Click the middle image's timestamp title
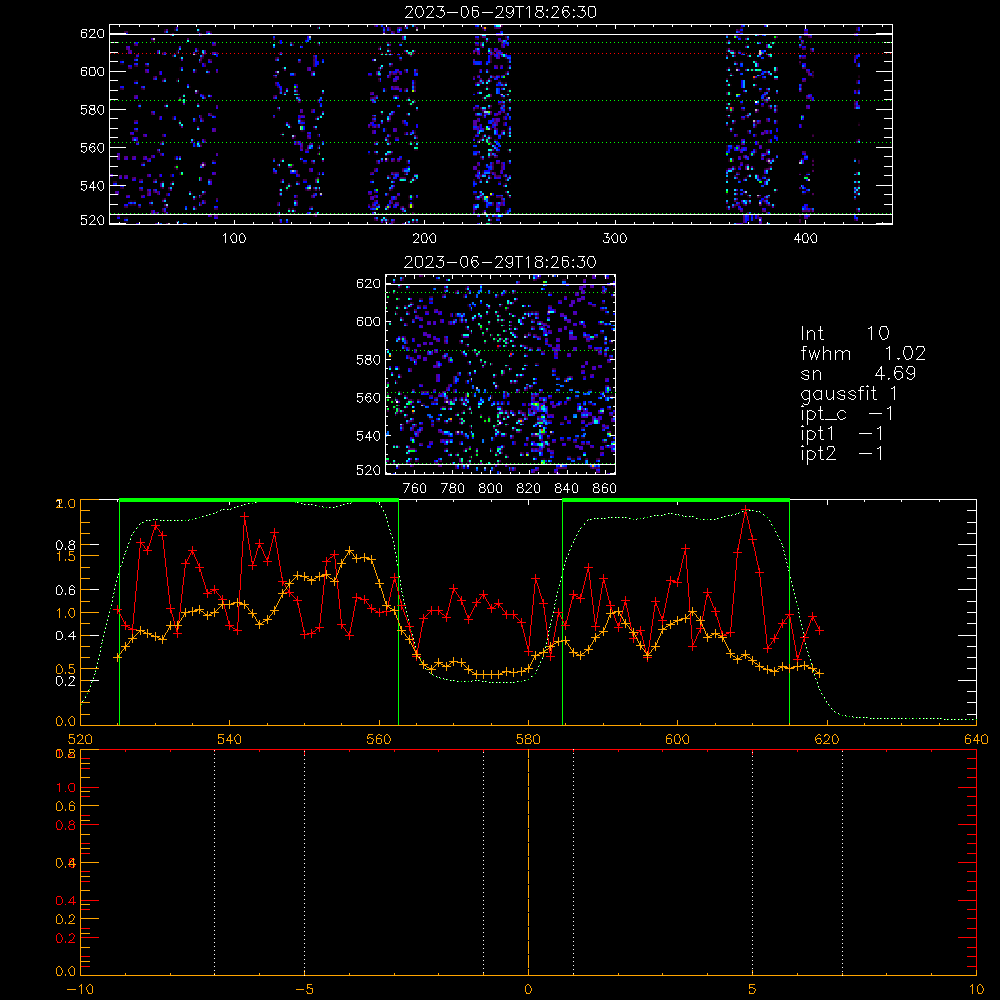Image resolution: width=1000 pixels, height=1000 pixels. pos(500,261)
